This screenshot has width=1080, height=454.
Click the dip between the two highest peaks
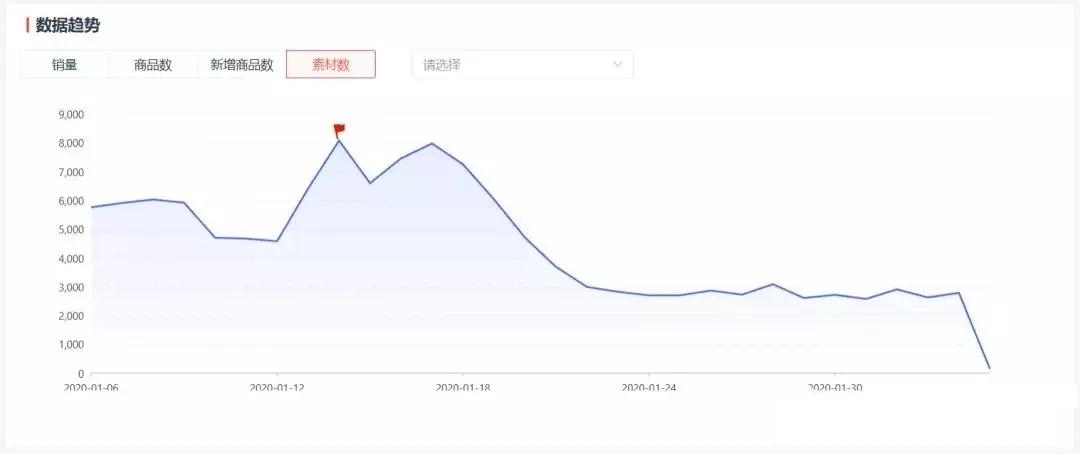pyautogui.click(x=370, y=183)
